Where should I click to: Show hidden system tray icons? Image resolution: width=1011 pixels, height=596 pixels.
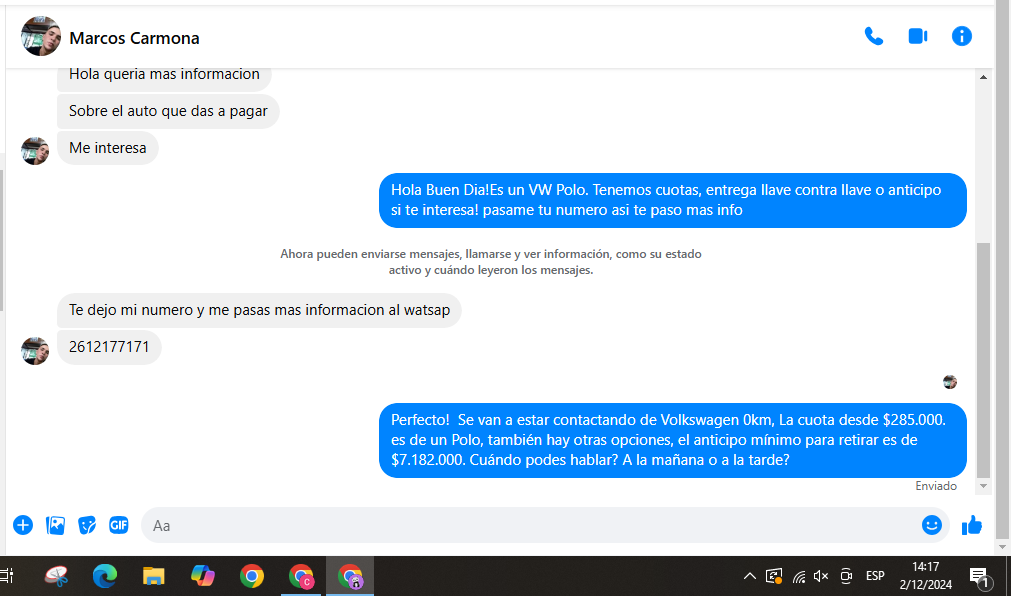pos(749,576)
